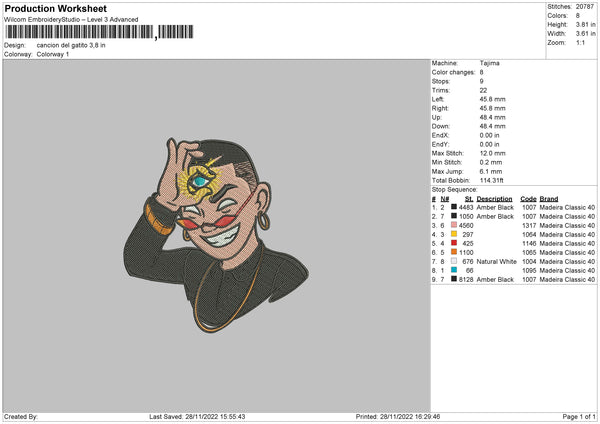Click the Min Stitch value 0.2 mm

click(491, 162)
